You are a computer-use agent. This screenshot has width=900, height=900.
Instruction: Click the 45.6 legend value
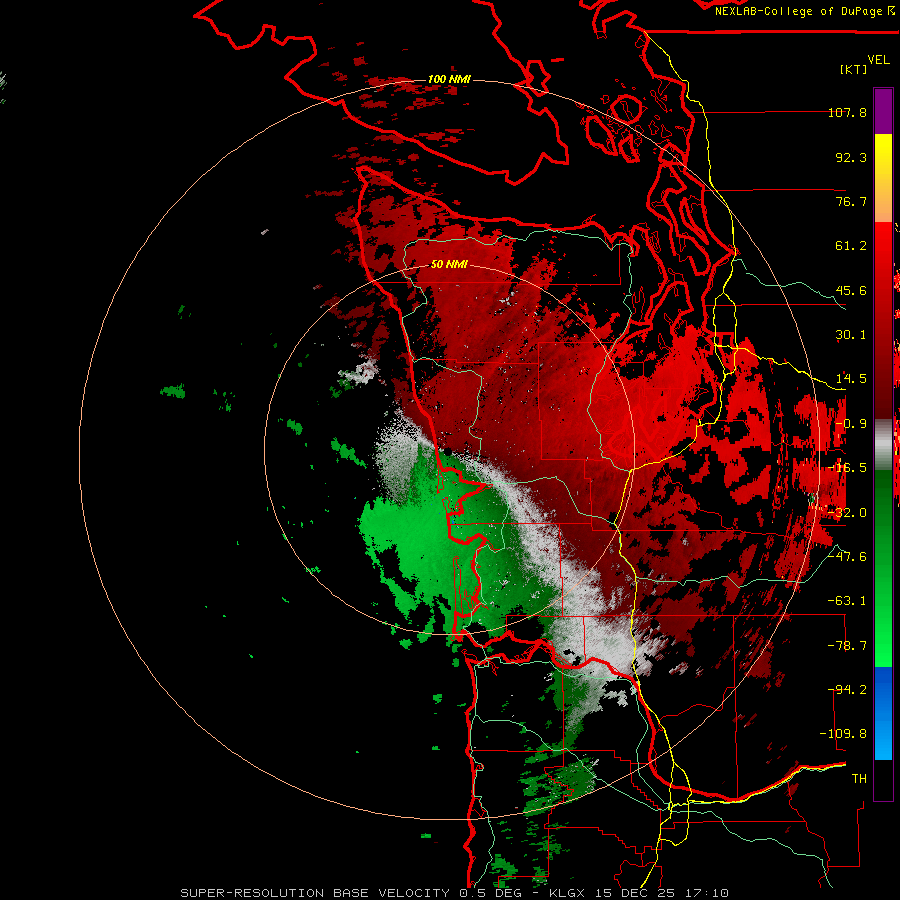tap(851, 290)
